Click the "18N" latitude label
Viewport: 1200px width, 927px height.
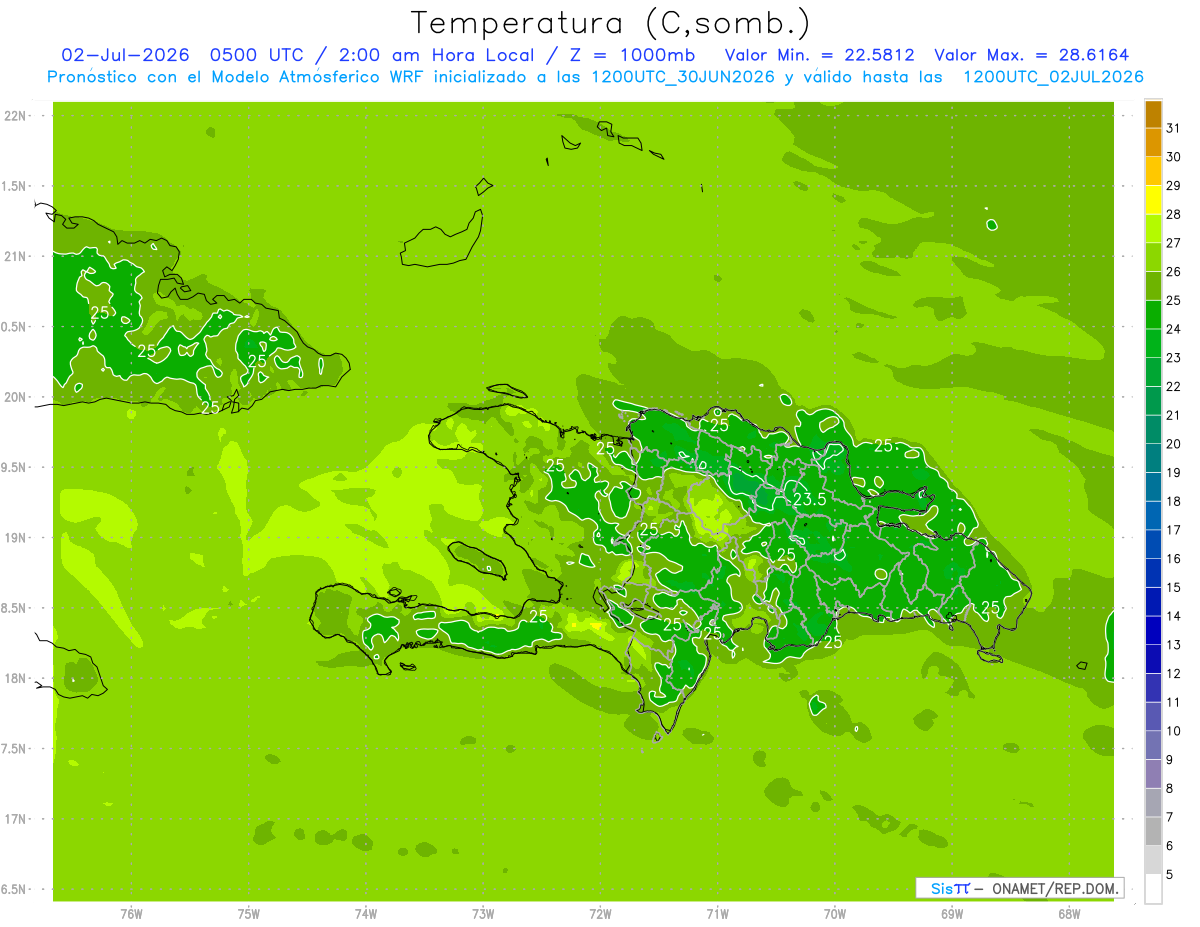pos(14,678)
